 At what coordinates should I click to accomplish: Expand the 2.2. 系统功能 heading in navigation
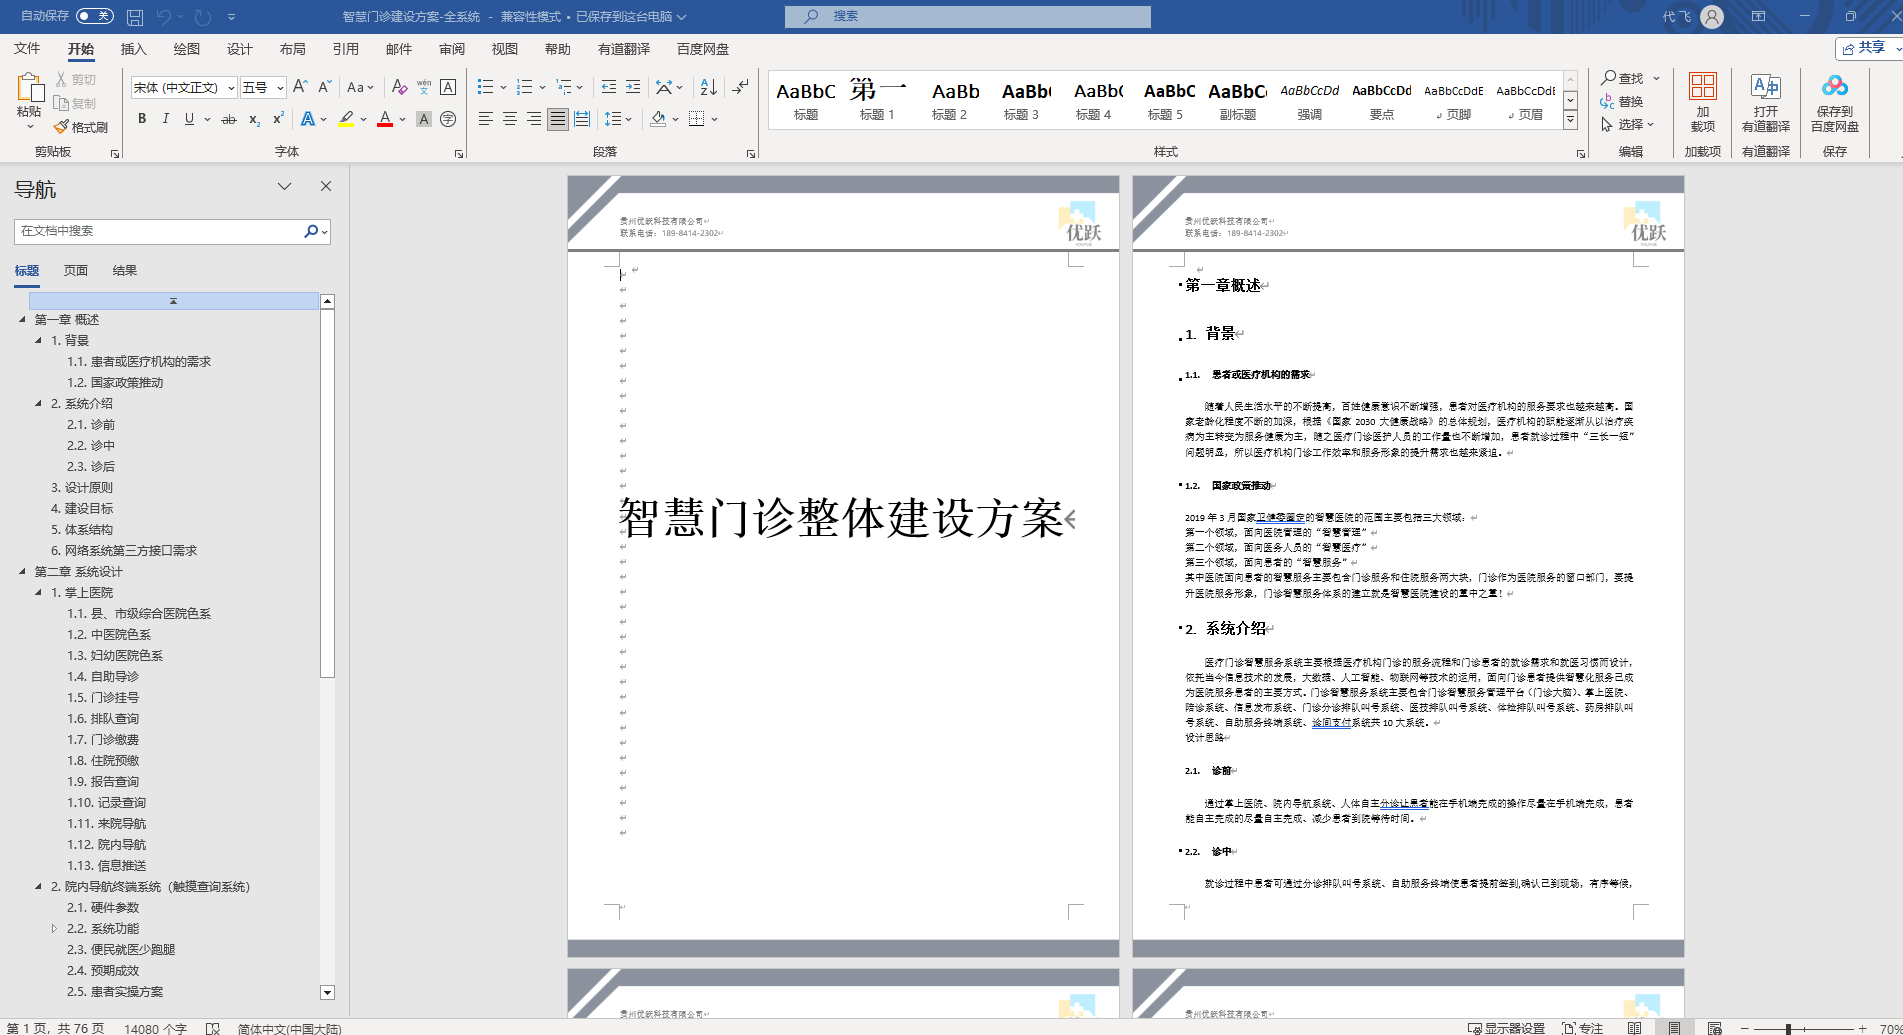tap(54, 929)
